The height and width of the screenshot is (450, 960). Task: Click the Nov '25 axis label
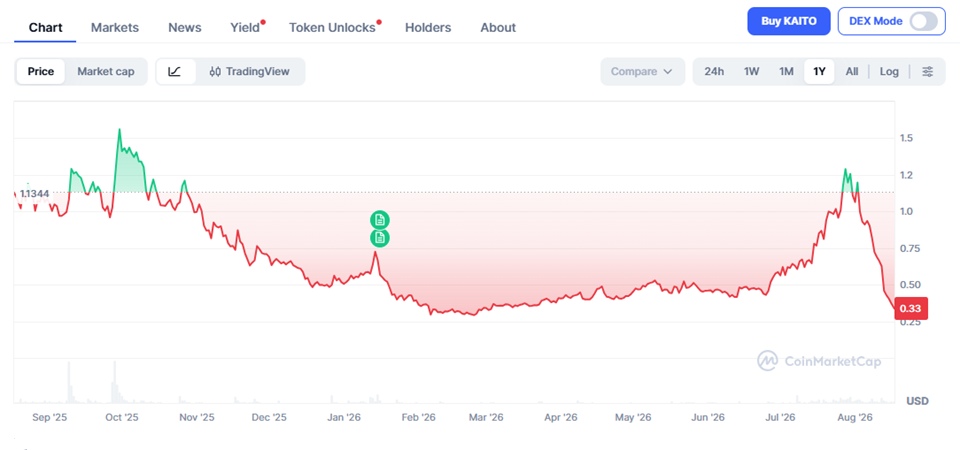pos(197,418)
